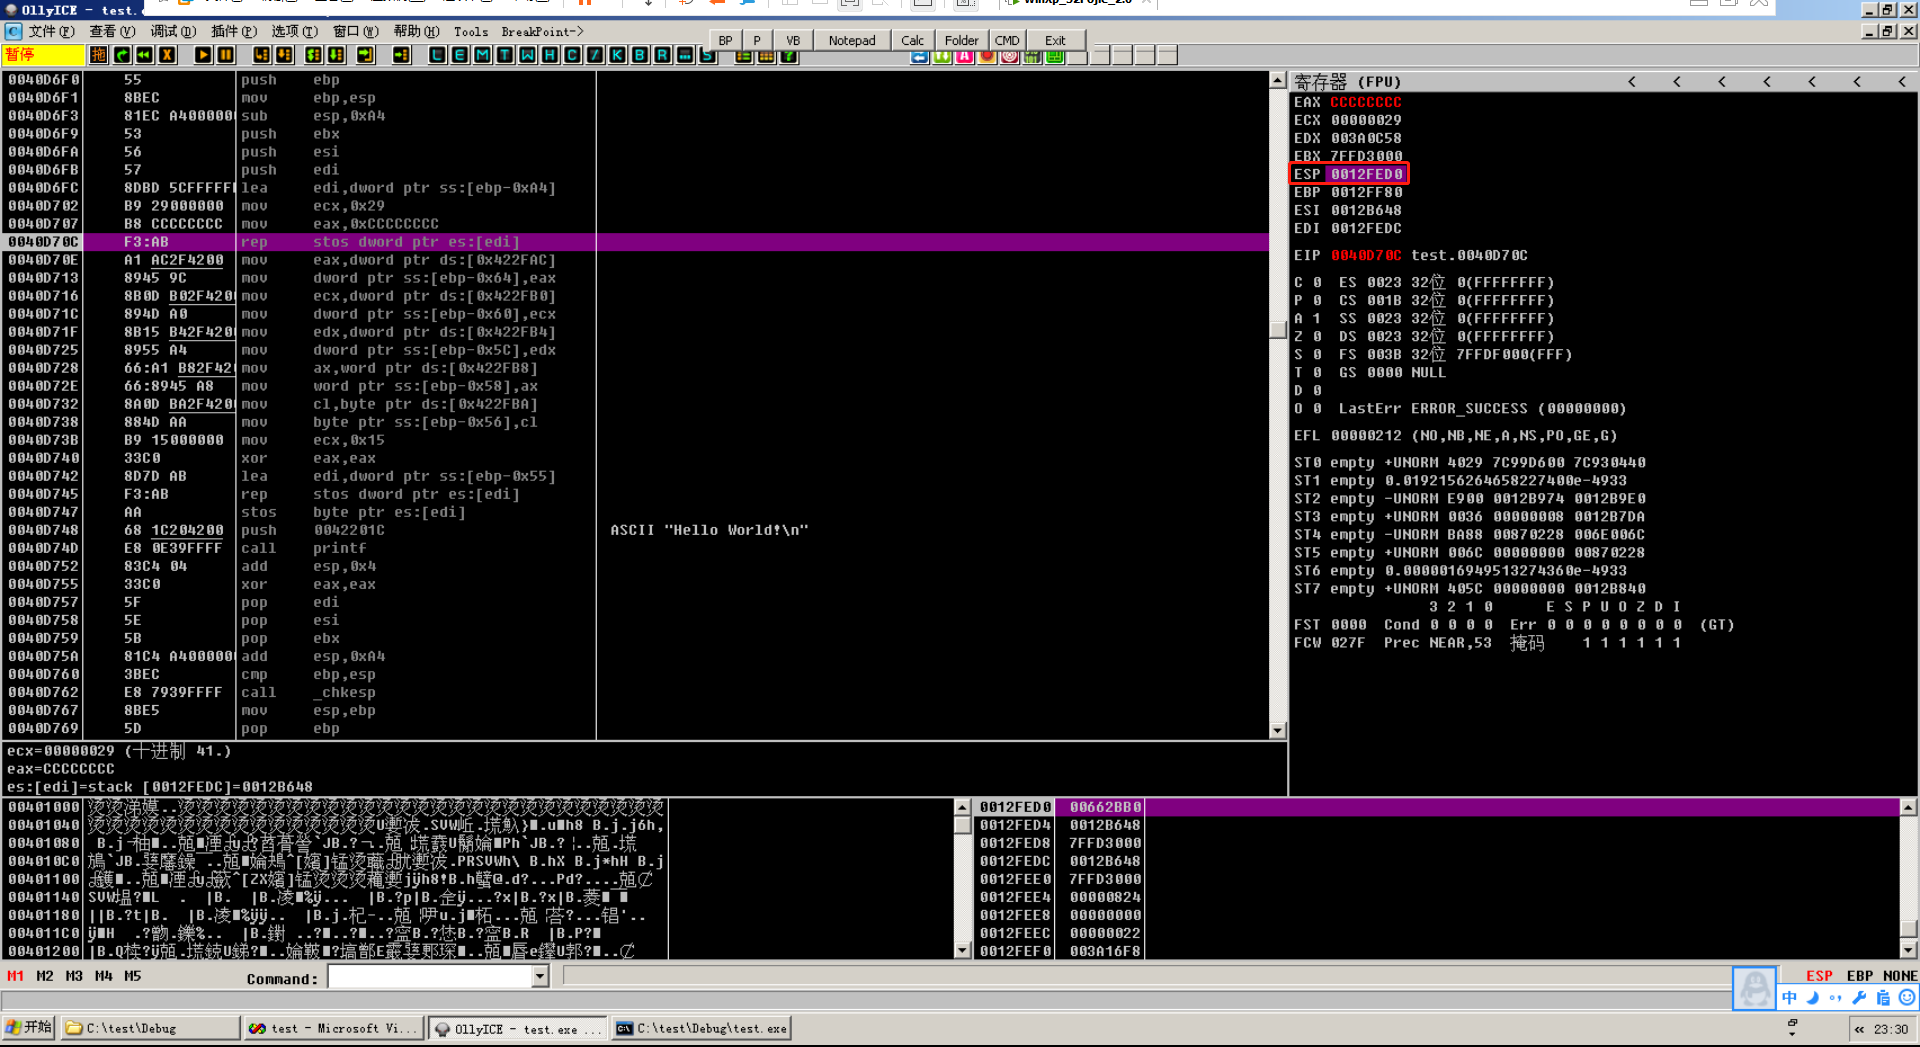Viewport: 1920px width, 1047px height.
Task: Open the BreakPoint-> menu
Action: (x=542, y=31)
